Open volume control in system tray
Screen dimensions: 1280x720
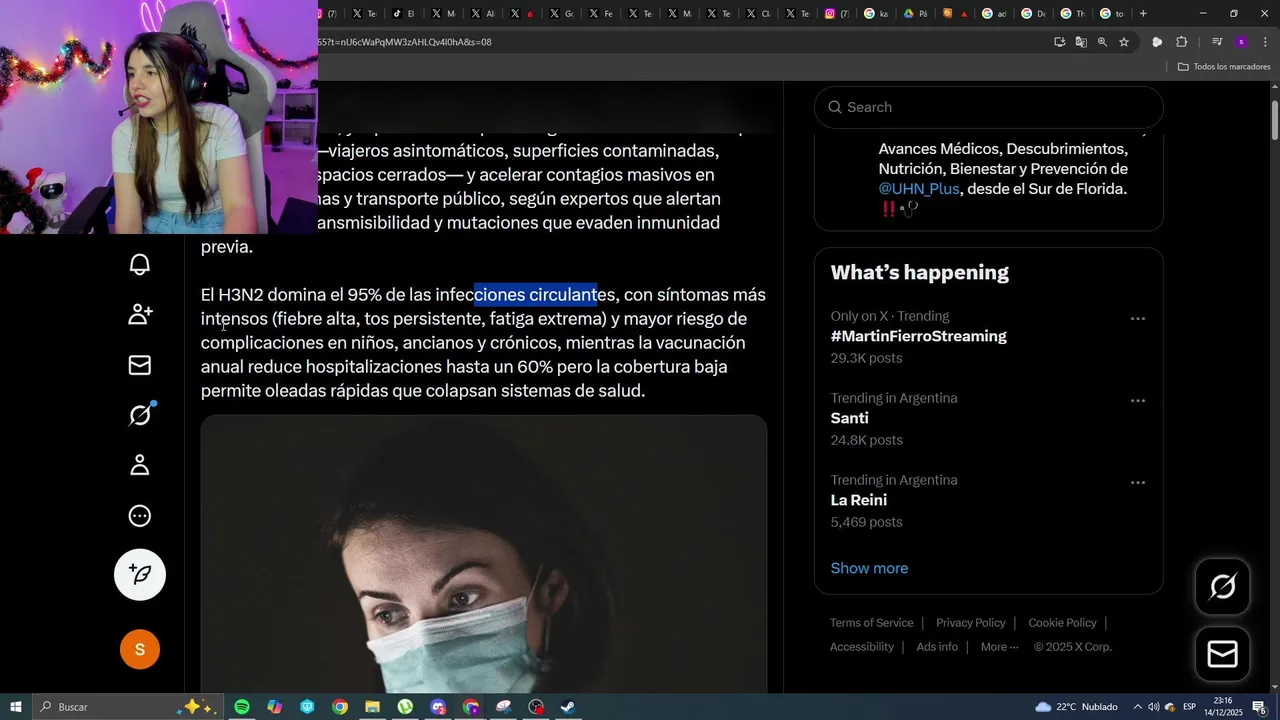coord(1153,707)
